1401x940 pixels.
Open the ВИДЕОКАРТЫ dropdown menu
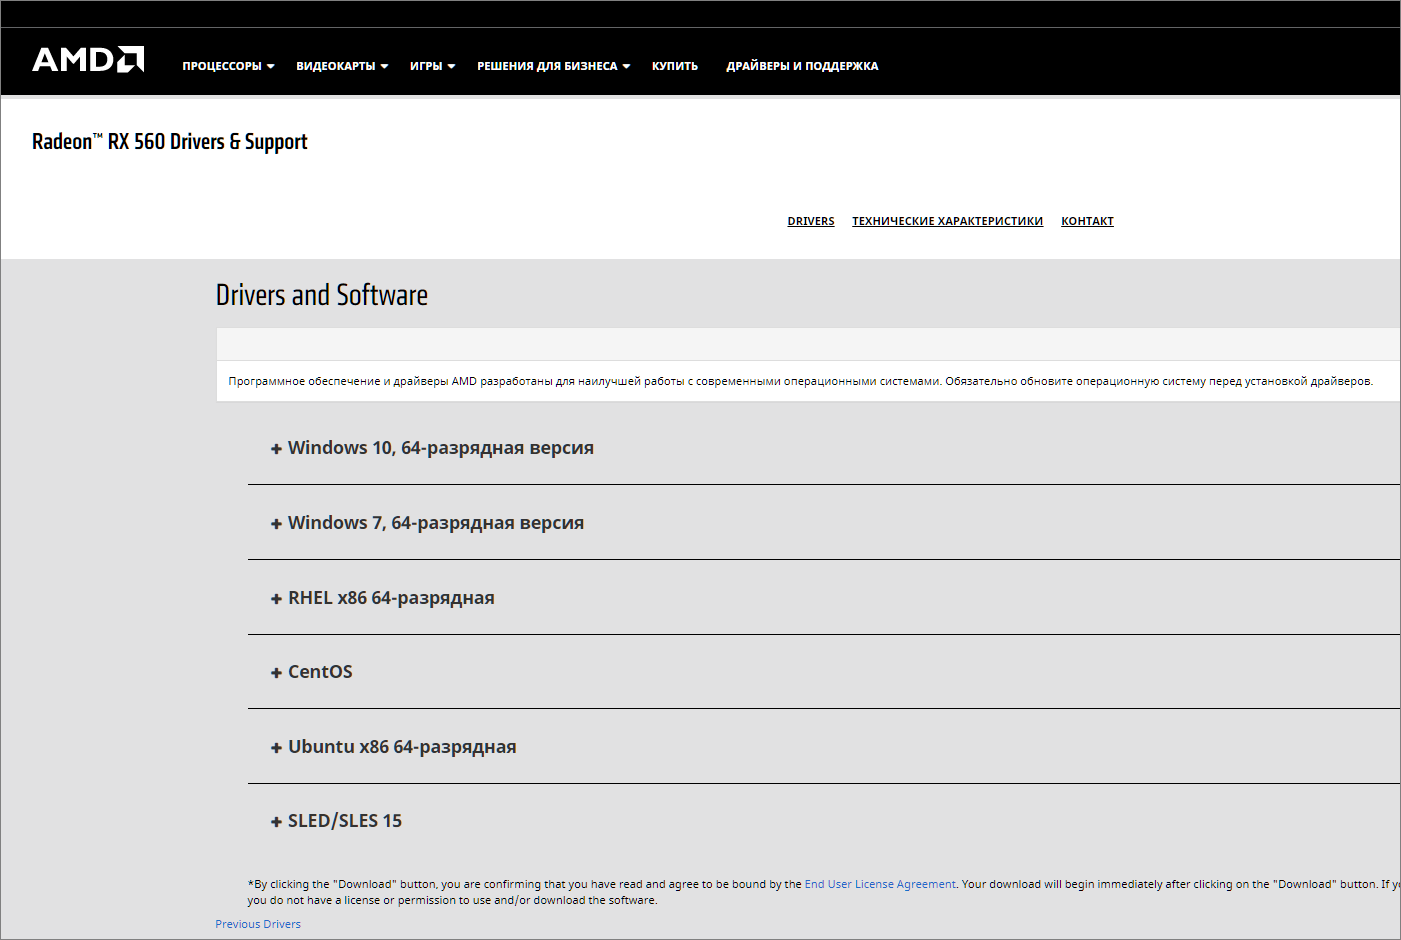point(342,66)
